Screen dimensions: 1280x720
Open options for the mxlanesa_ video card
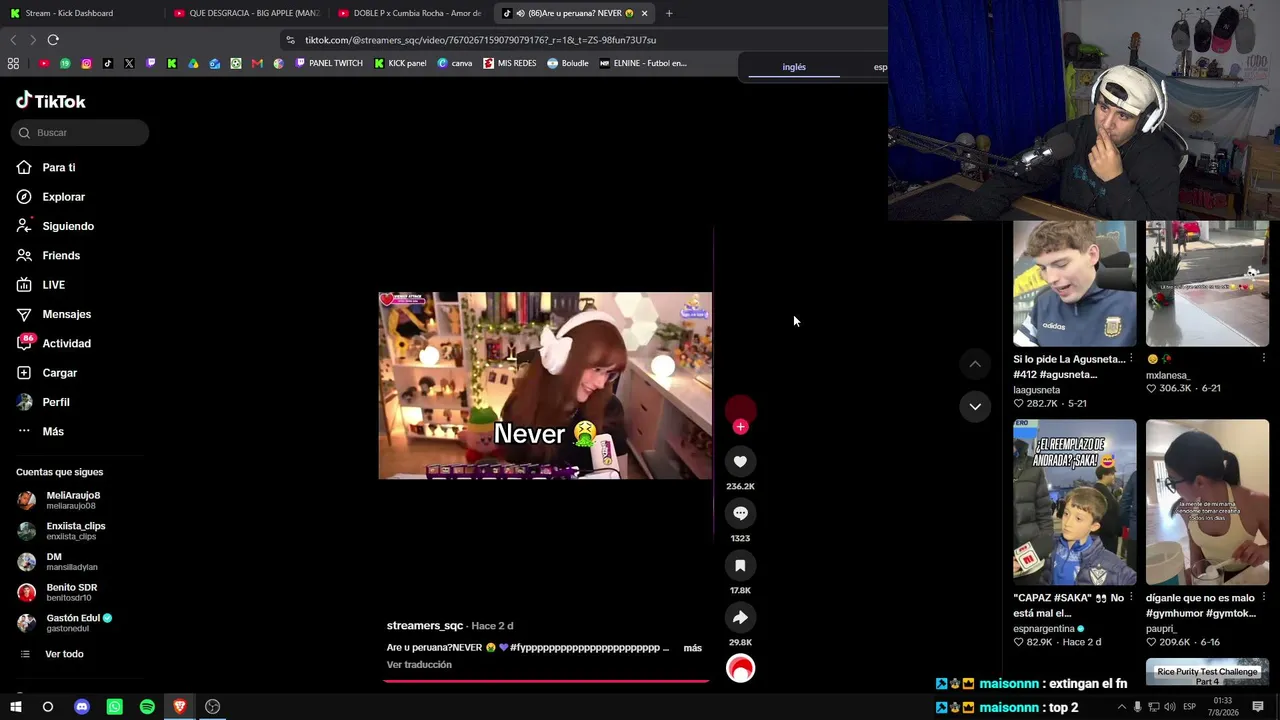coord(1263,358)
